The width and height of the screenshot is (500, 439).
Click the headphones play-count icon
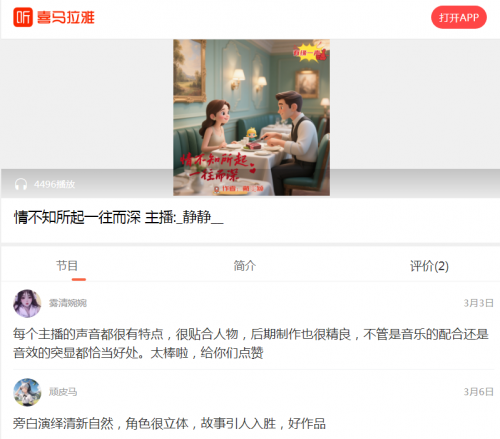pos(21,184)
